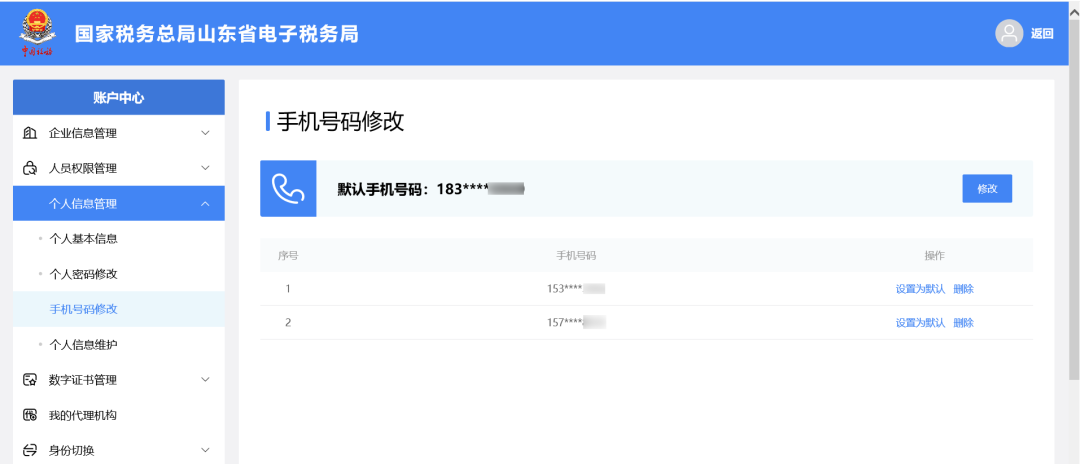Delete phone number 157****

964,323
